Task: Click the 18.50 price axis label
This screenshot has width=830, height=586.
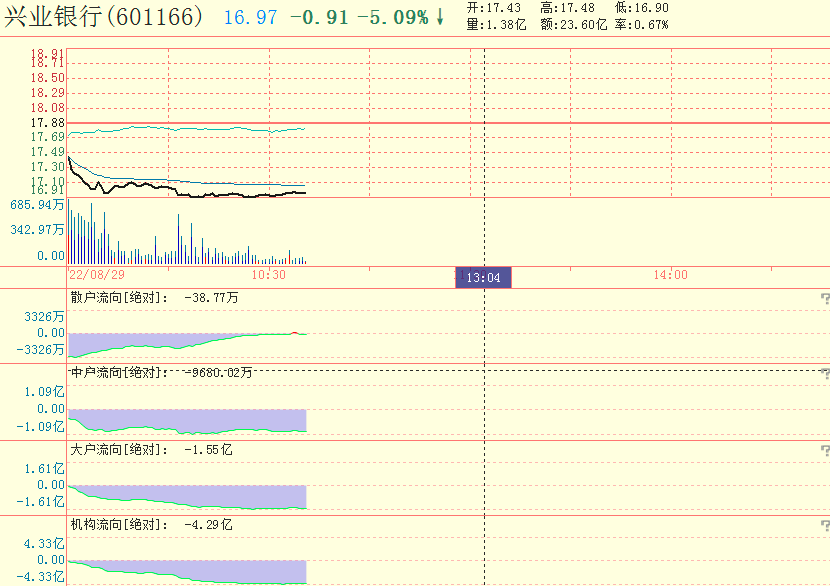Action: [x=47, y=78]
